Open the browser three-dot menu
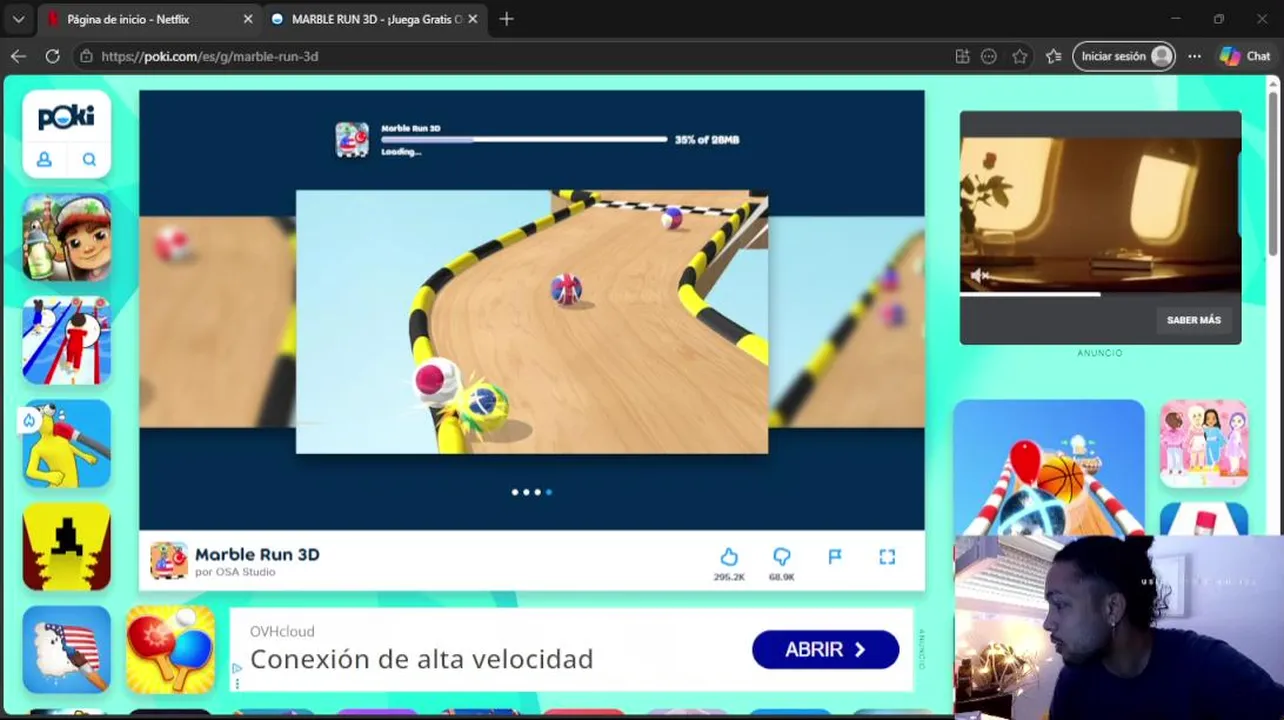The image size is (1284, 720). coord(1194,56)
